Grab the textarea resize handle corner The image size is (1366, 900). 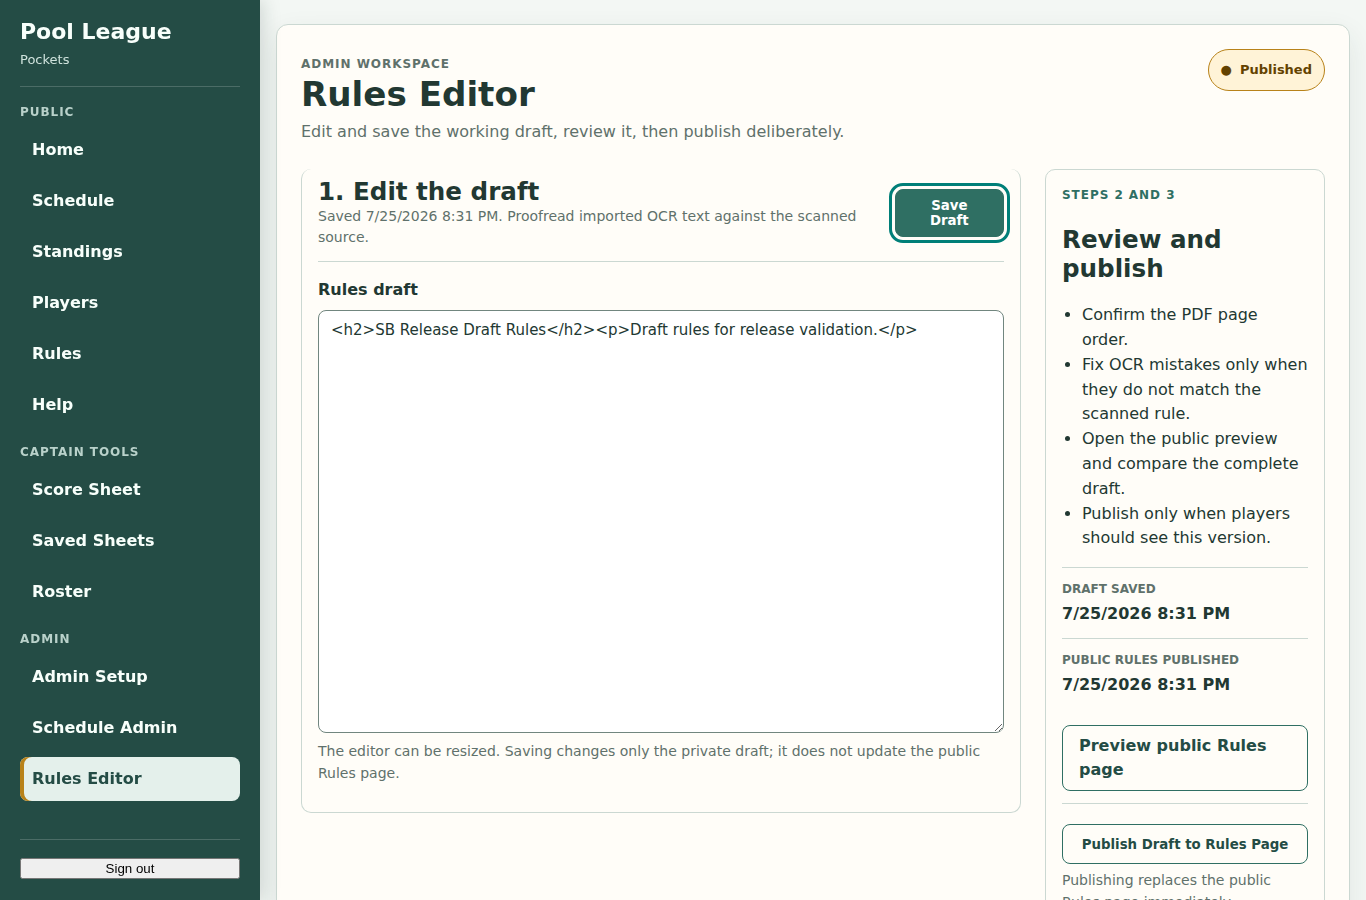click(997, 726)
